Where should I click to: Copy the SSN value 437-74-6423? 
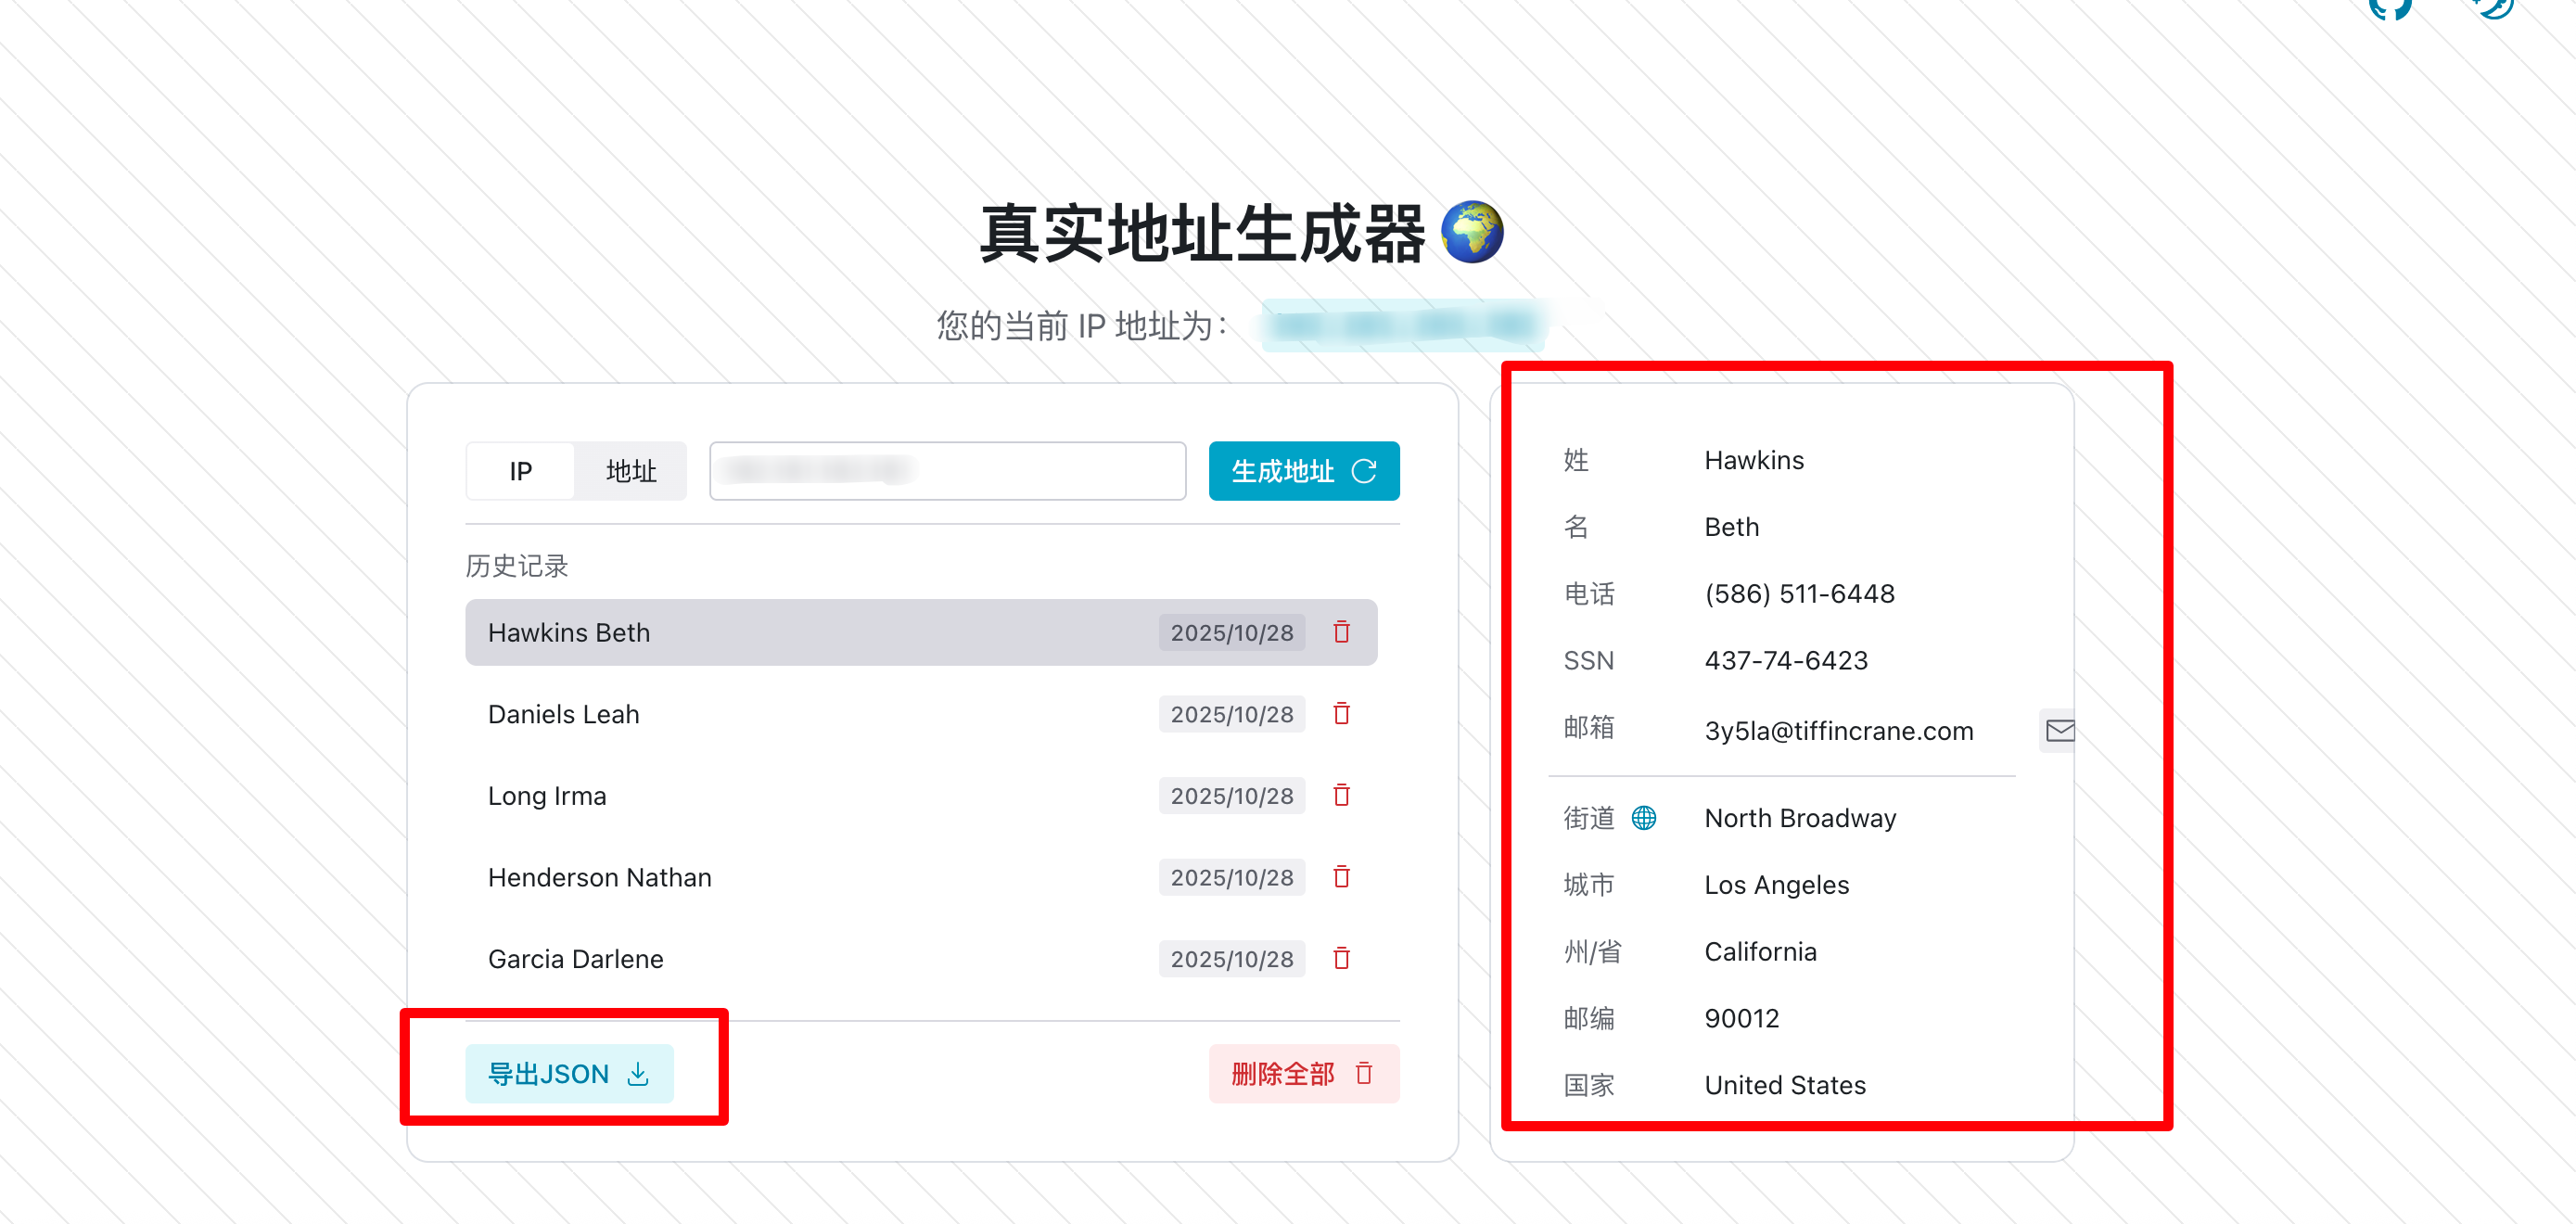[1786, 660]
